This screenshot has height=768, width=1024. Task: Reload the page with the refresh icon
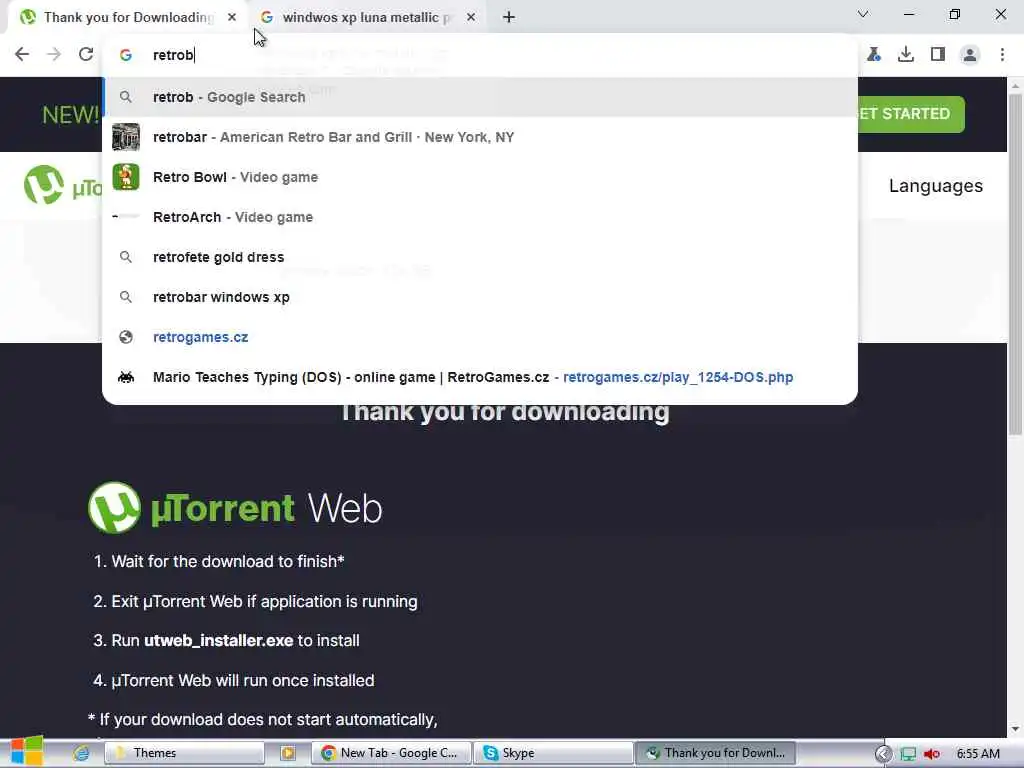(86, 54)
